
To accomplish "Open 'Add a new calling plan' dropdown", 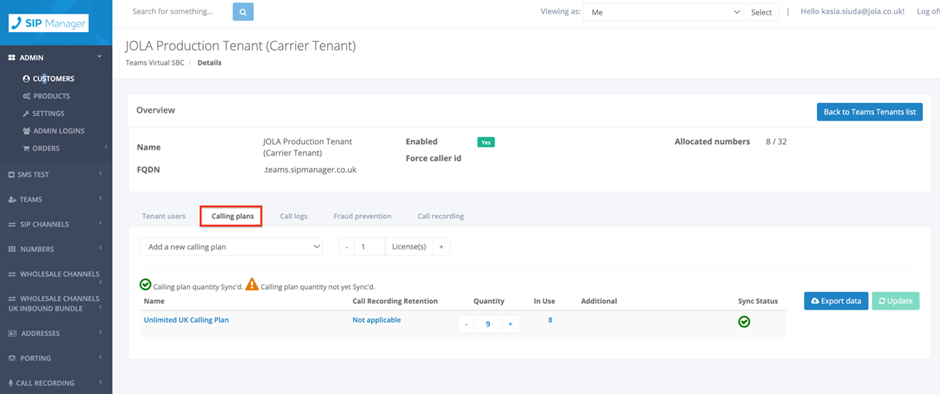I will click(231, 246).
